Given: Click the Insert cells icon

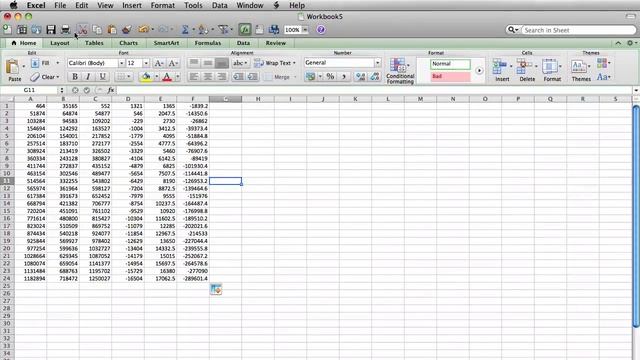Looking at the screenshot, I should (500, 66).
